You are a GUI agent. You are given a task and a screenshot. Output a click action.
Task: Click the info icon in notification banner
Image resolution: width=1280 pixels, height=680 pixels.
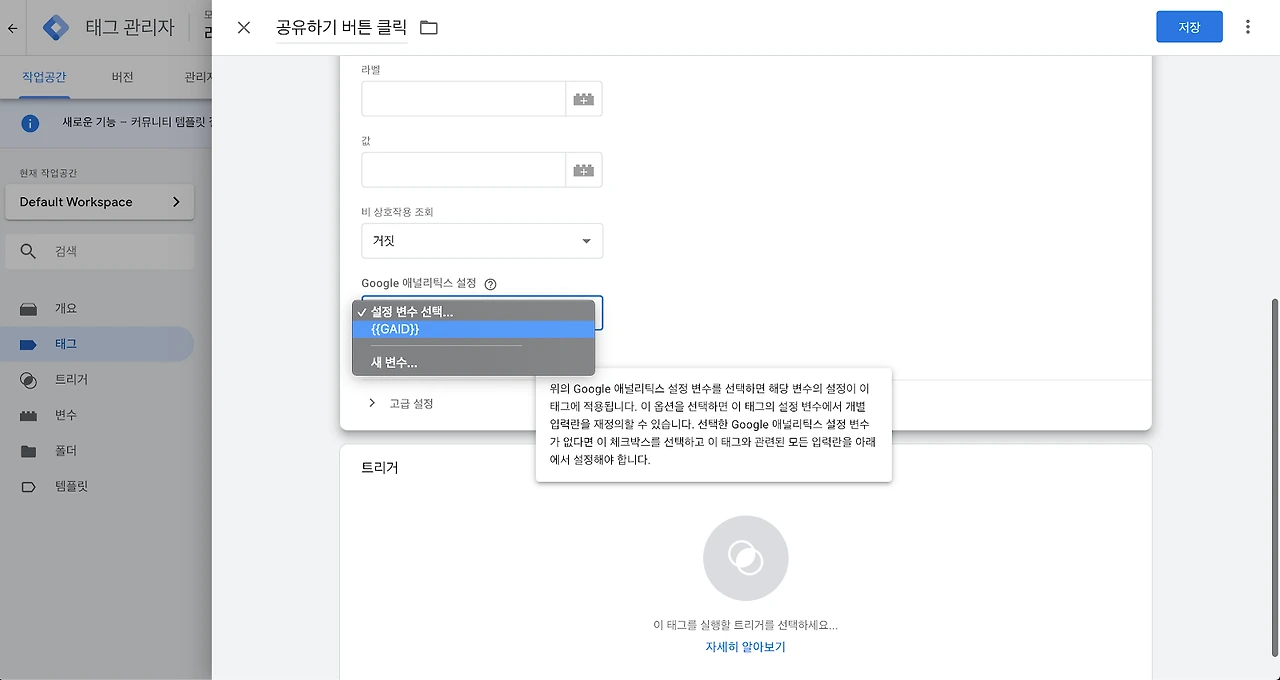(x=30, y=124)
